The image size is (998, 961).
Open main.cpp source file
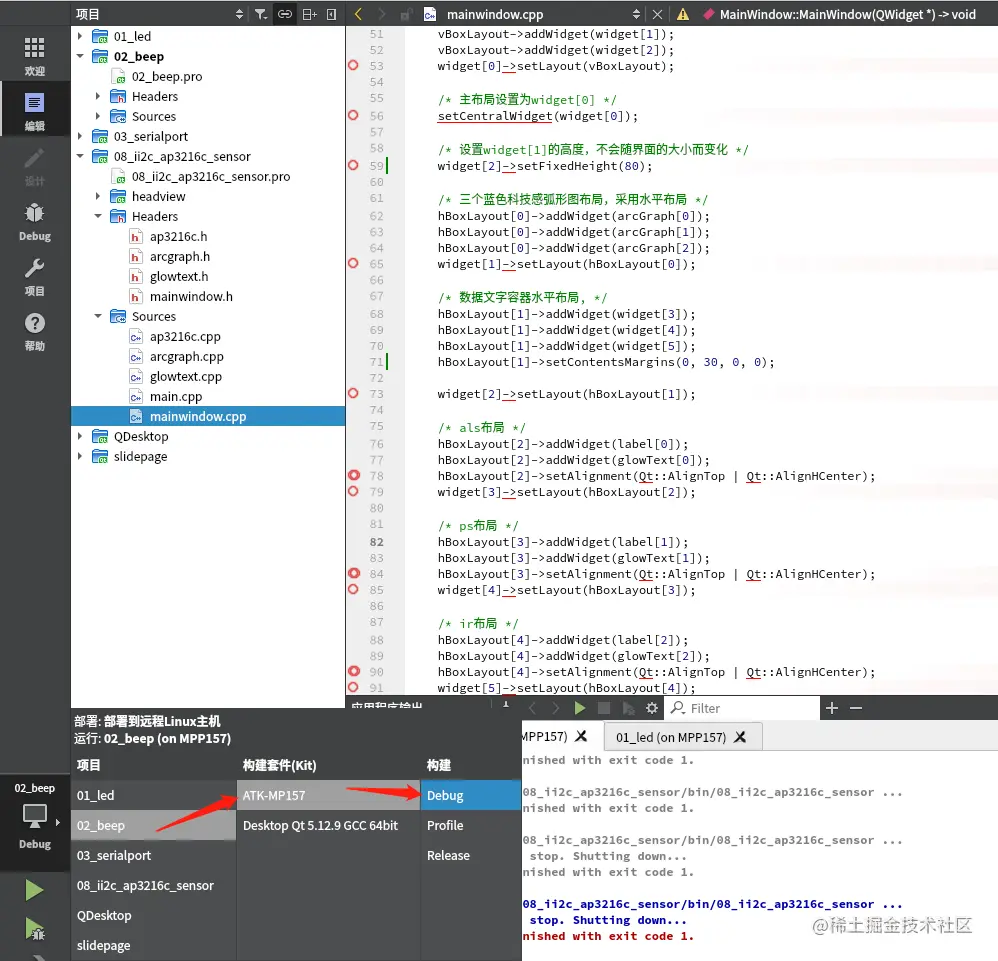point(176,396)
